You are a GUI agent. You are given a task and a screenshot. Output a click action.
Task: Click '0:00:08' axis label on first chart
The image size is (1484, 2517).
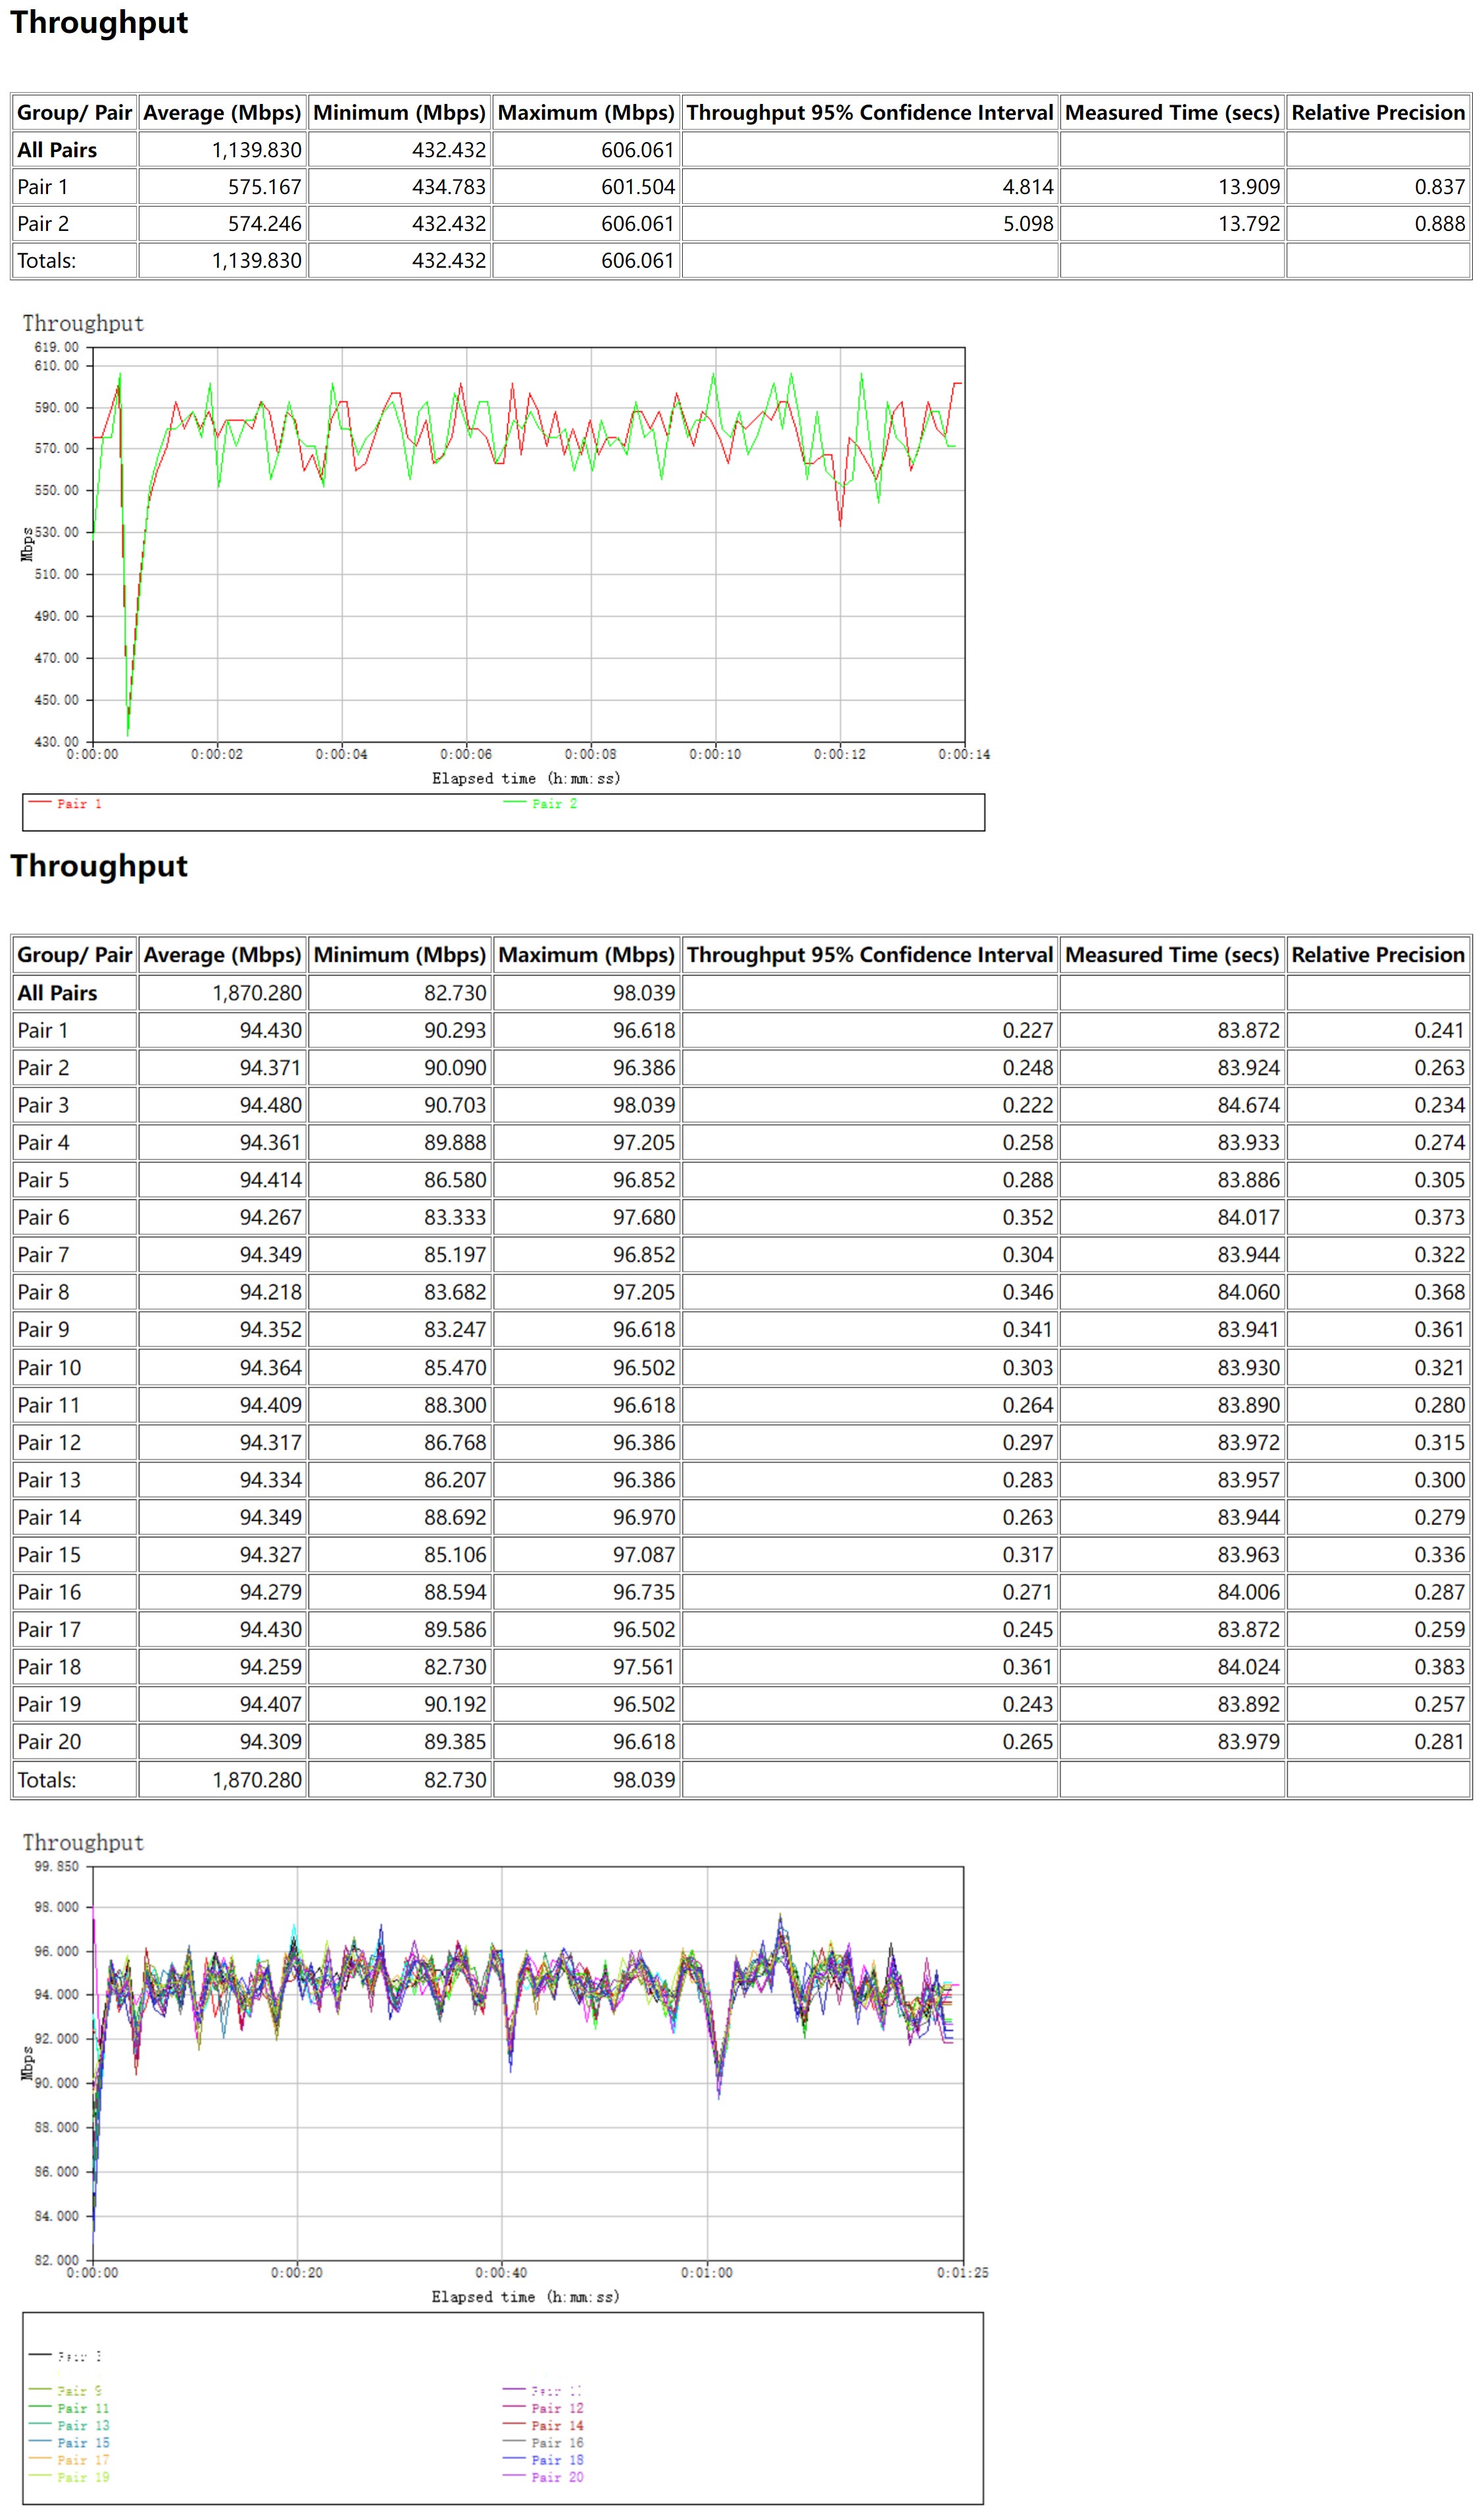[x=591, y=754]
